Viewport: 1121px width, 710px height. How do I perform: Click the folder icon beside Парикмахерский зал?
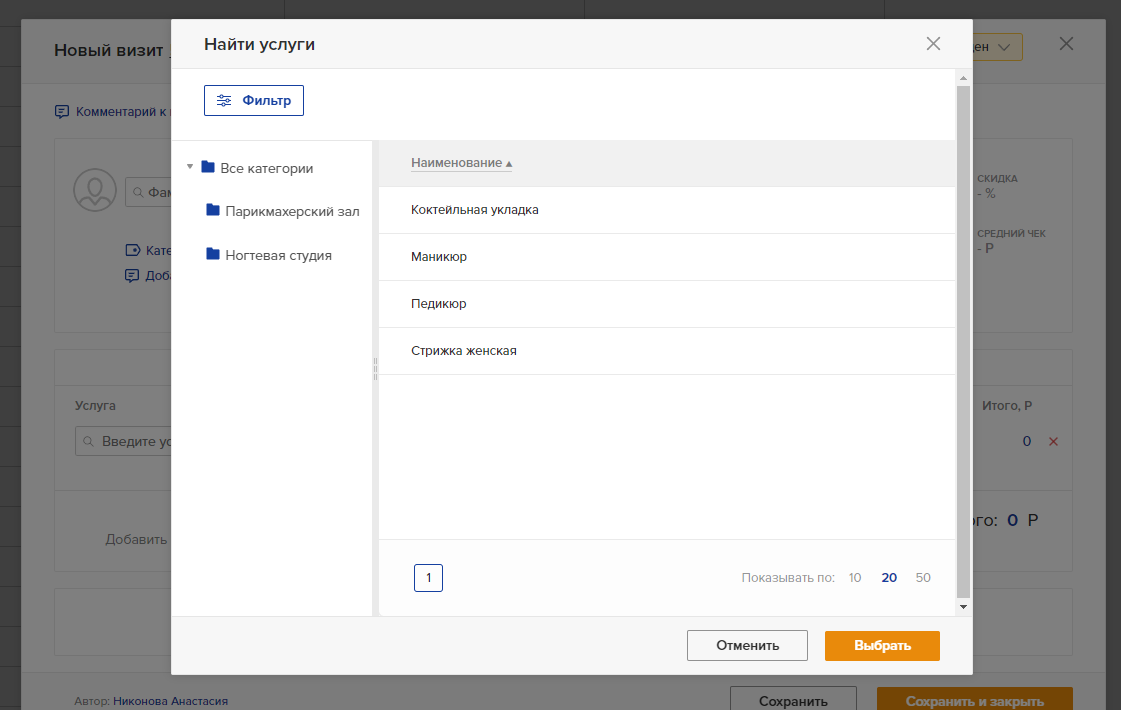tap(212, 210)
